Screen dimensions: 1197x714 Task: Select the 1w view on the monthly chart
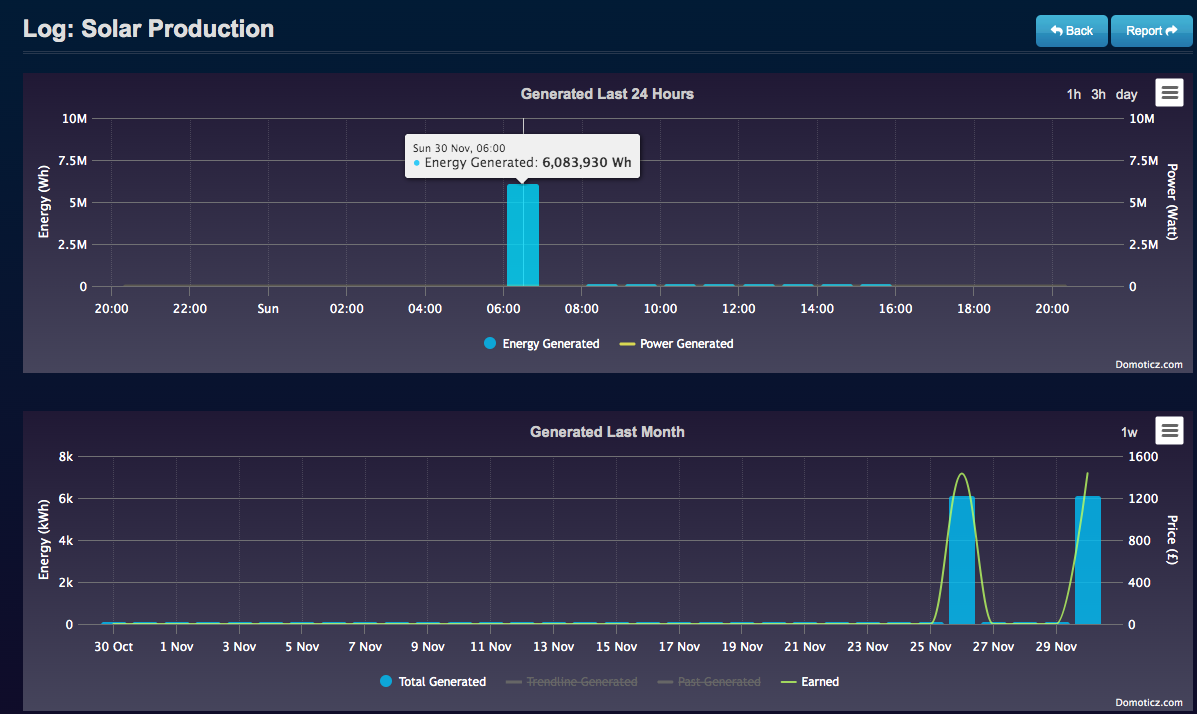1129,431
